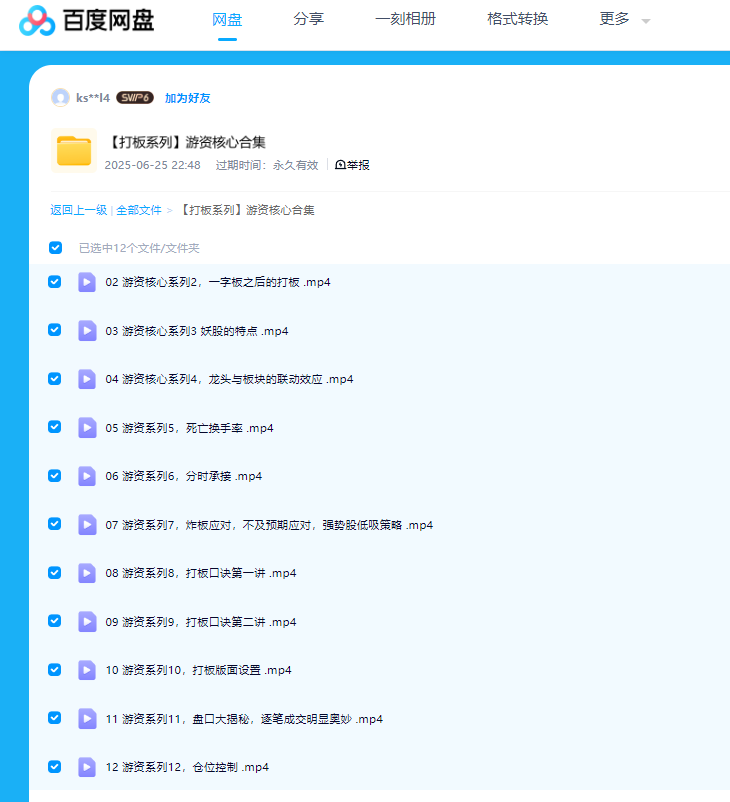Viewport: 730px width, 802px height.
Task: Click video icon for 10 打板版面设置
Action: click(x=87, y=670)
